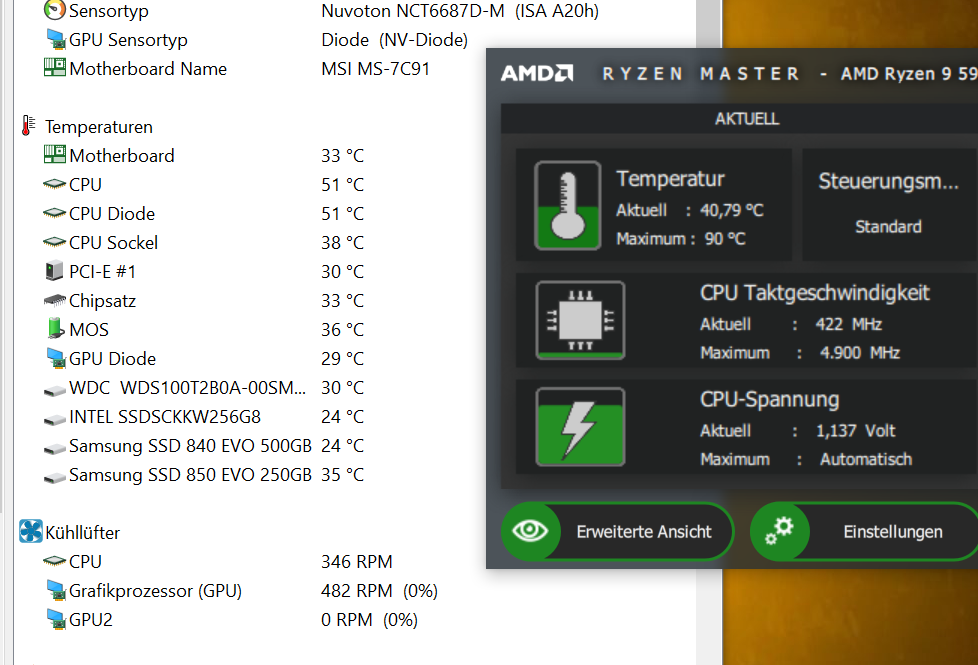978x665 pixels.
Task: Click the Motherboard temperature row icon
Action: [55, 154]
